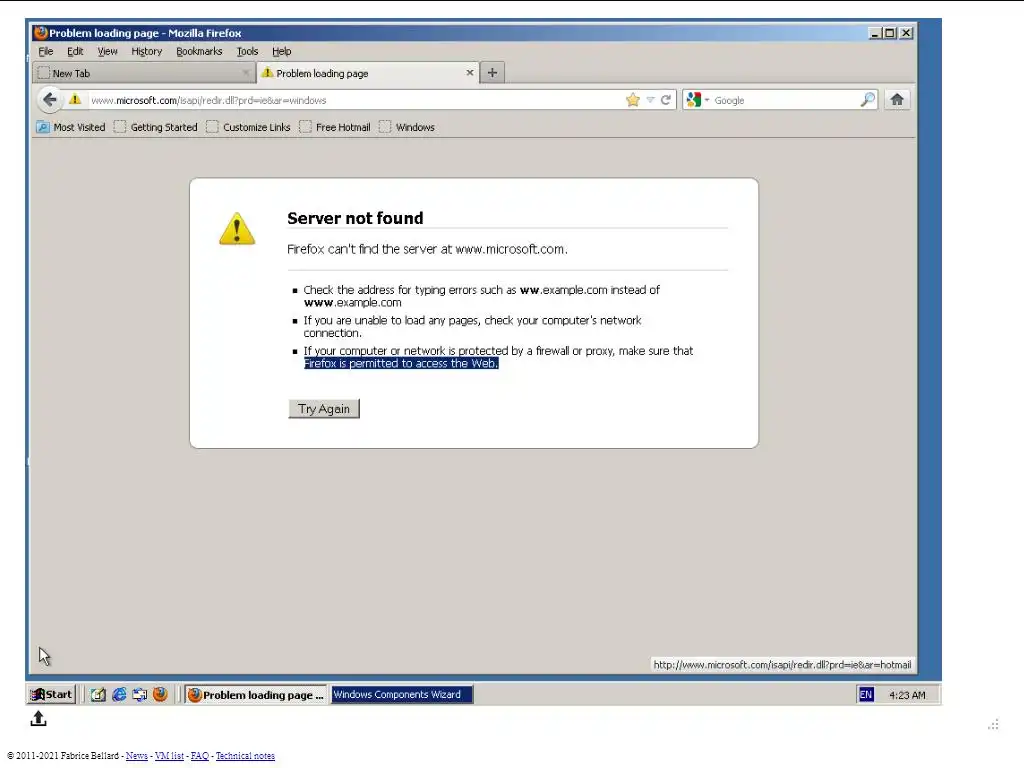Click the highlighted text 'Firefox is permitted to access the Web.'
Viewport: 1024px width, 768px height.
pos(401,363)
